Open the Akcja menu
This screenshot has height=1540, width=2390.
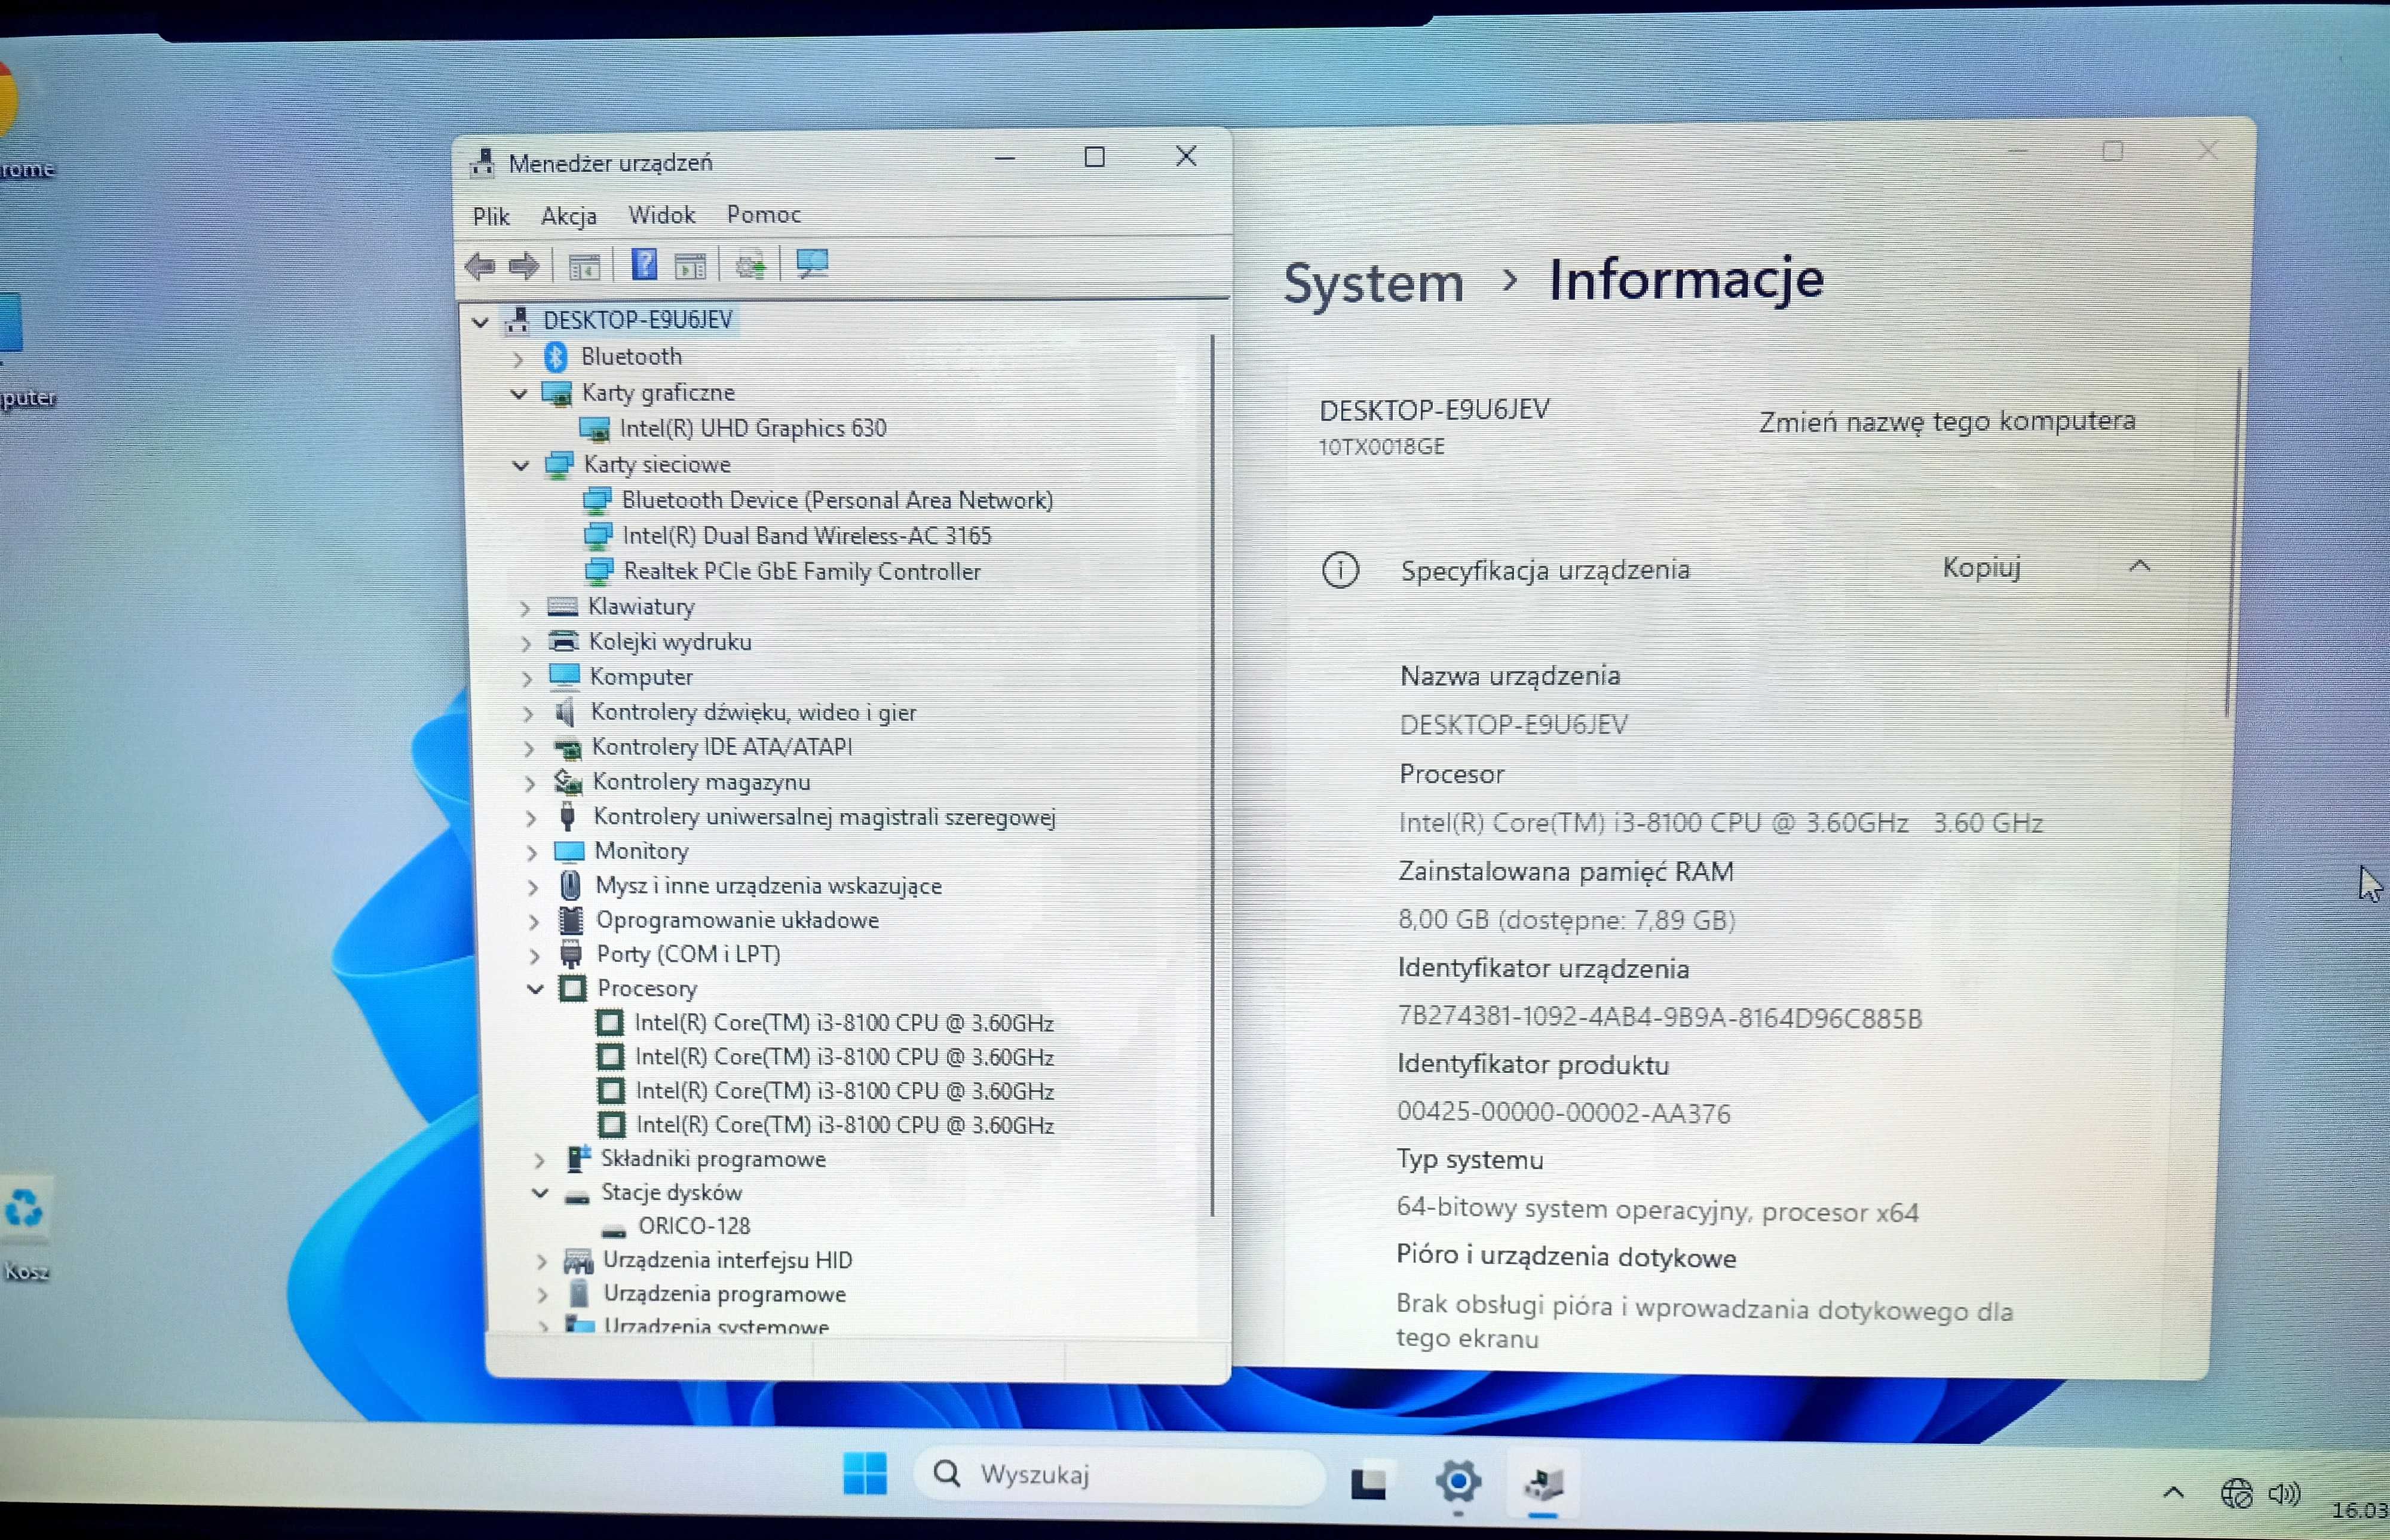[x=568, y=216]
